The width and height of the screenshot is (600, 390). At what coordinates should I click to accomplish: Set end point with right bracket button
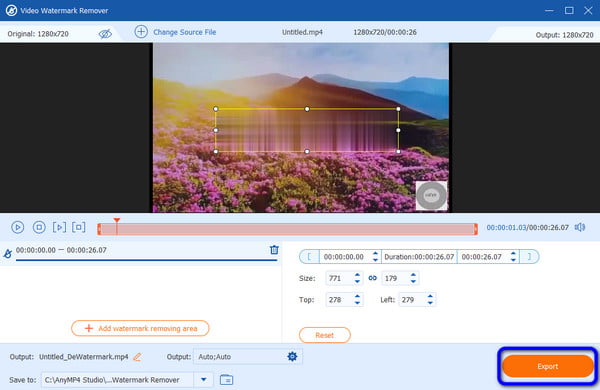(x=529, y=257)
